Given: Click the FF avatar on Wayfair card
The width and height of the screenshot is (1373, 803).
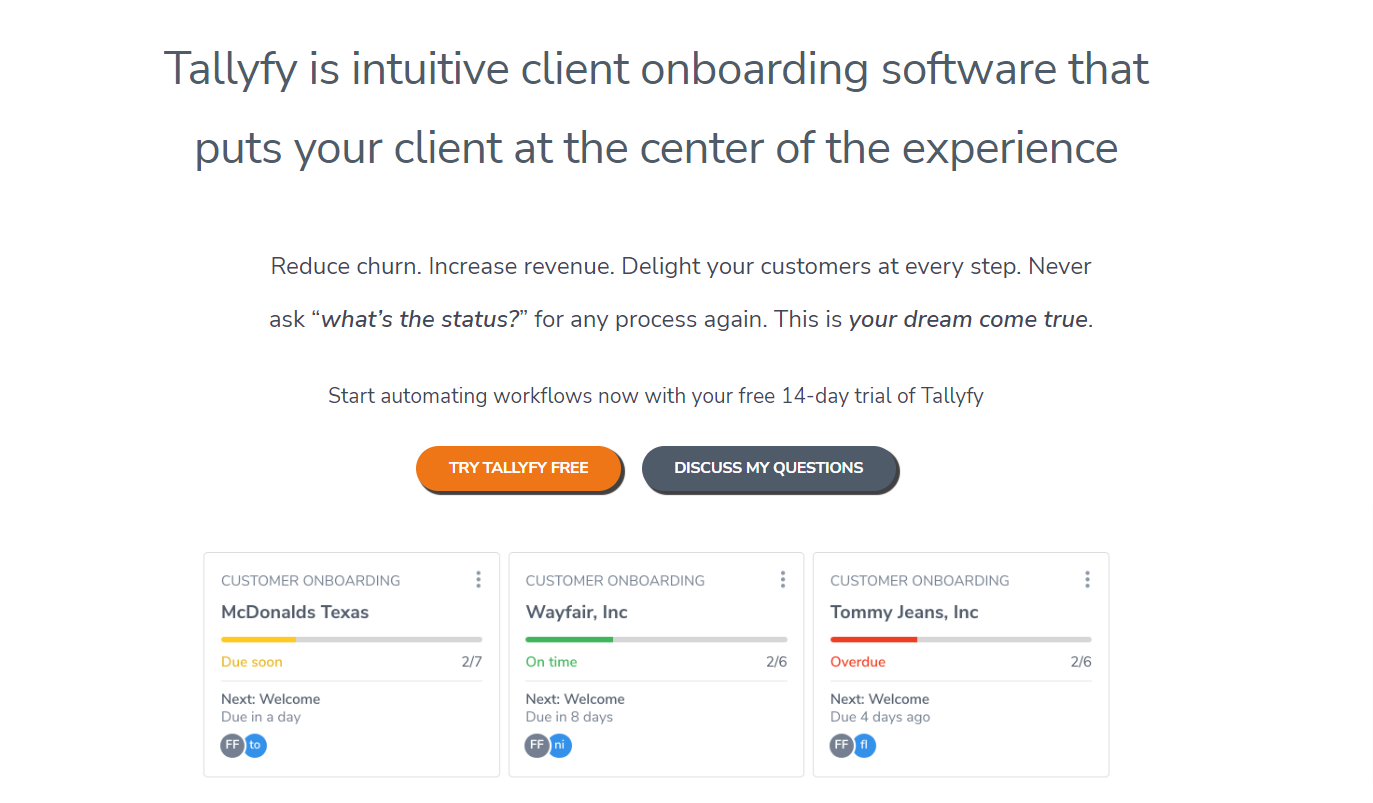Looking at the screenshot, I should pyautogui.click(x=537, y=745).
